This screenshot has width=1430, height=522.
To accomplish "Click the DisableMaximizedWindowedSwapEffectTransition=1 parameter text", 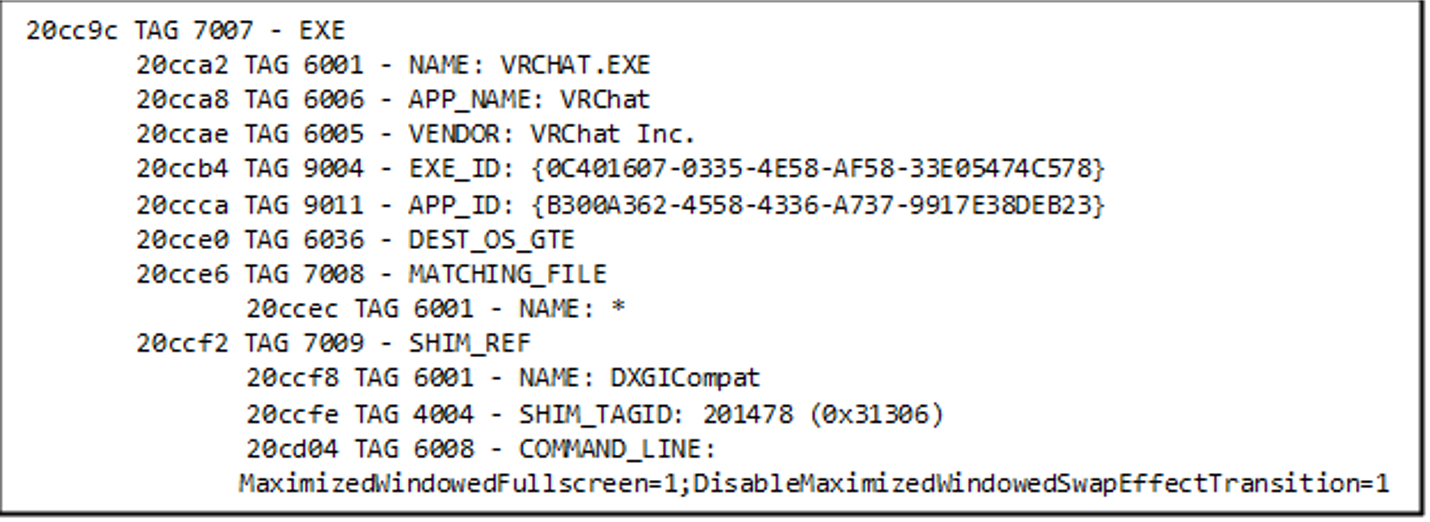I will coord(1041,484).
